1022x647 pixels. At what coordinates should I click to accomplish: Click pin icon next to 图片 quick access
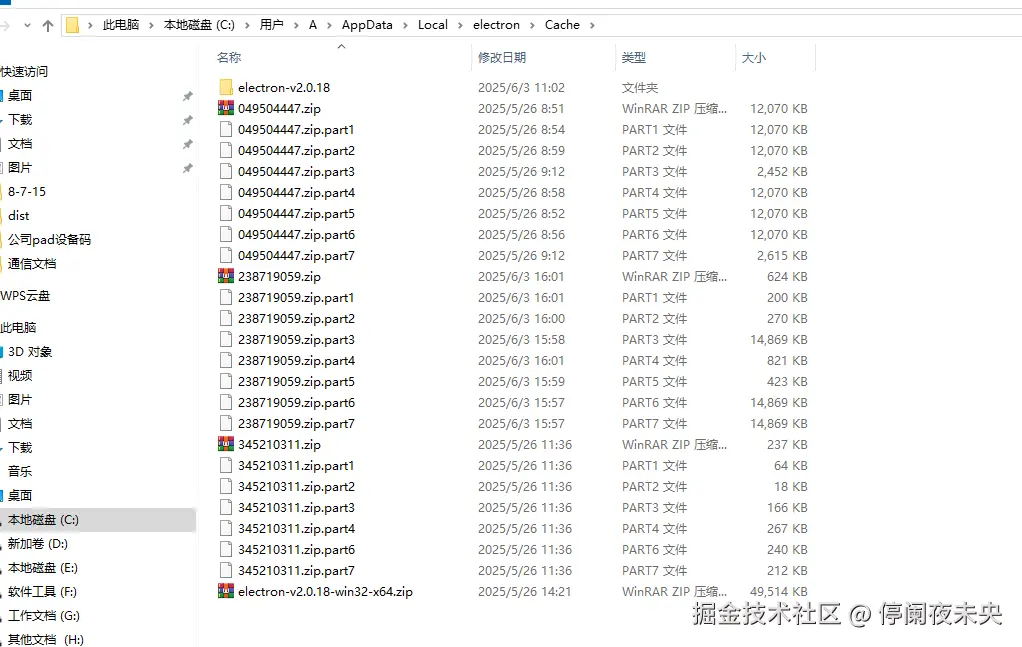(188, 168)
